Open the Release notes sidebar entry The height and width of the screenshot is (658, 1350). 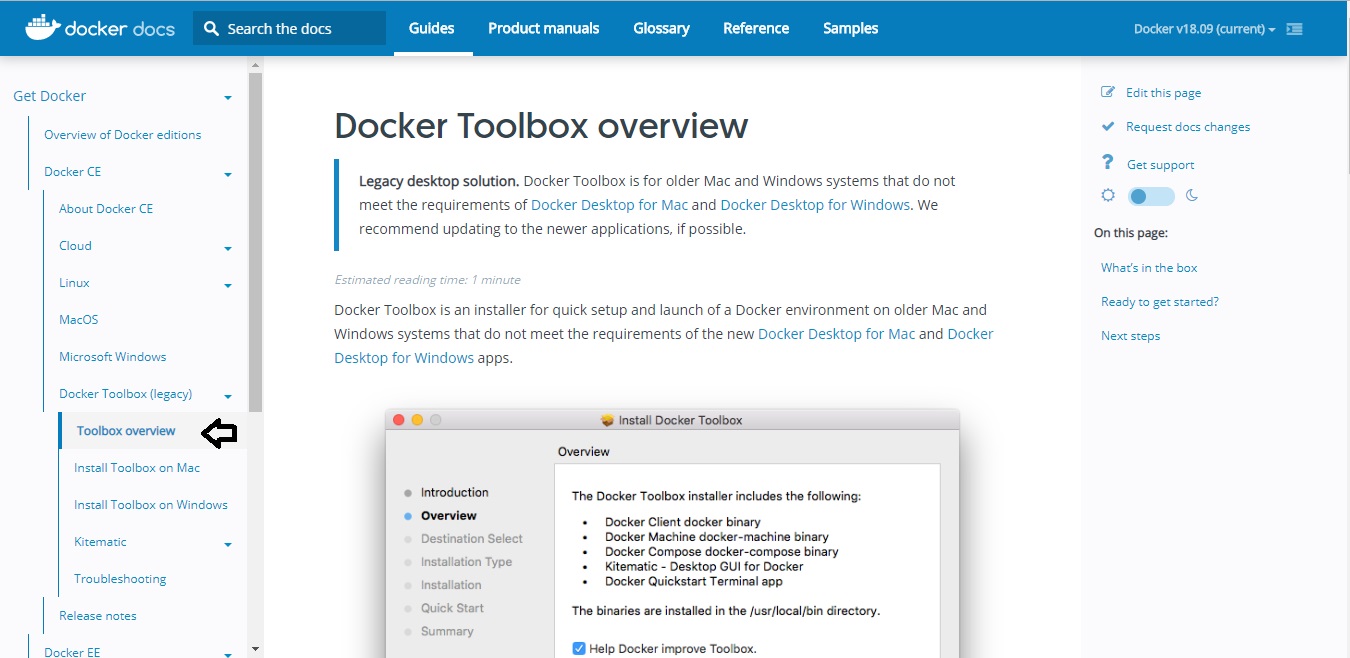coord(98,615)
